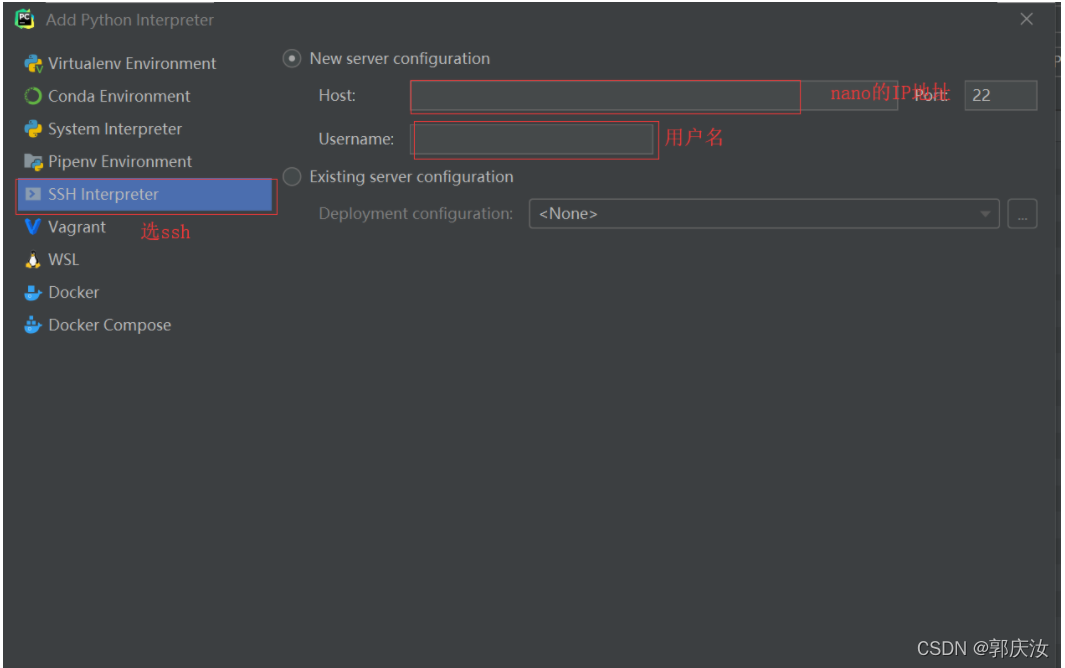This screenshot has height=668, width=1065.
Task: Click the Vagrant V icon
Action: pos(33,227)
